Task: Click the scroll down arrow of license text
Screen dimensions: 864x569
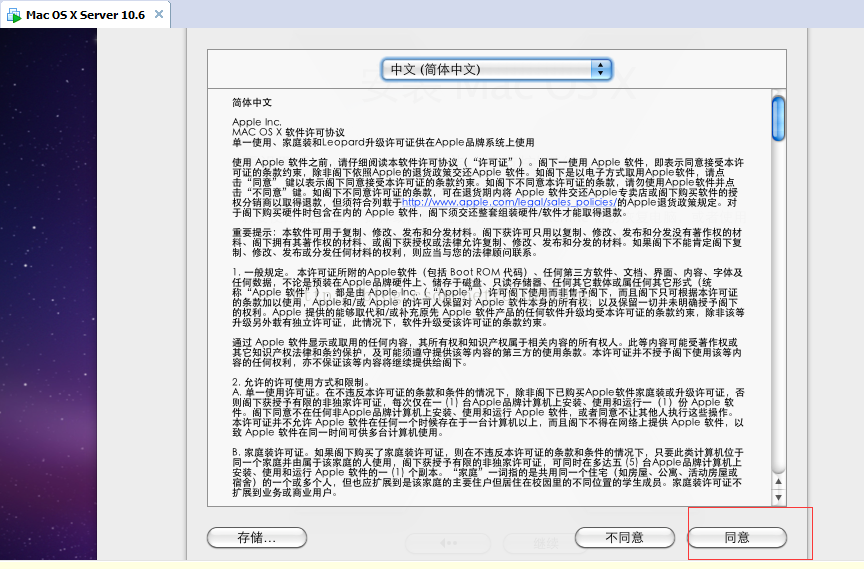Action: pyautogui.click(x=778, y=497)
